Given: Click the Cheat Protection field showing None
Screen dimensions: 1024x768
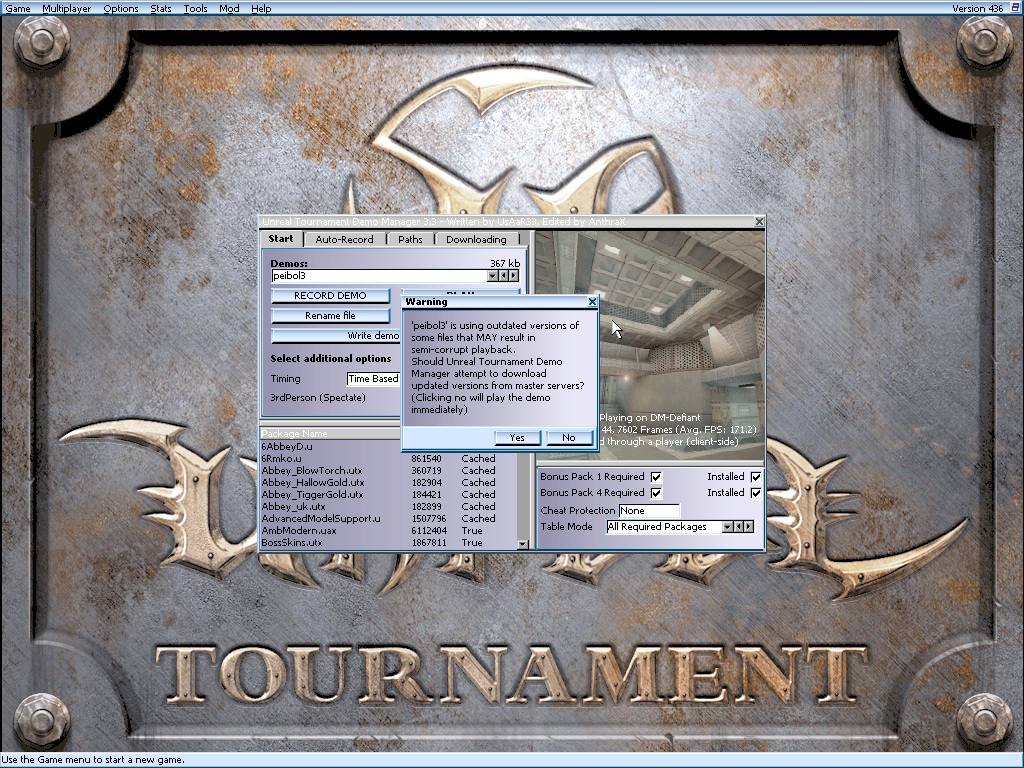Looking at the screenshot, I should click(648, 511).
